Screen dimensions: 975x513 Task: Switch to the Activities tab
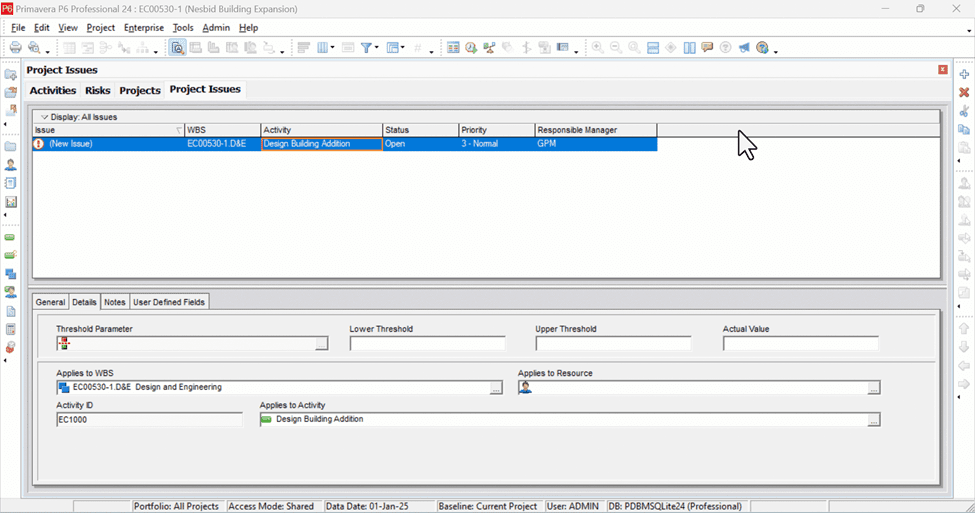(53, 90)
